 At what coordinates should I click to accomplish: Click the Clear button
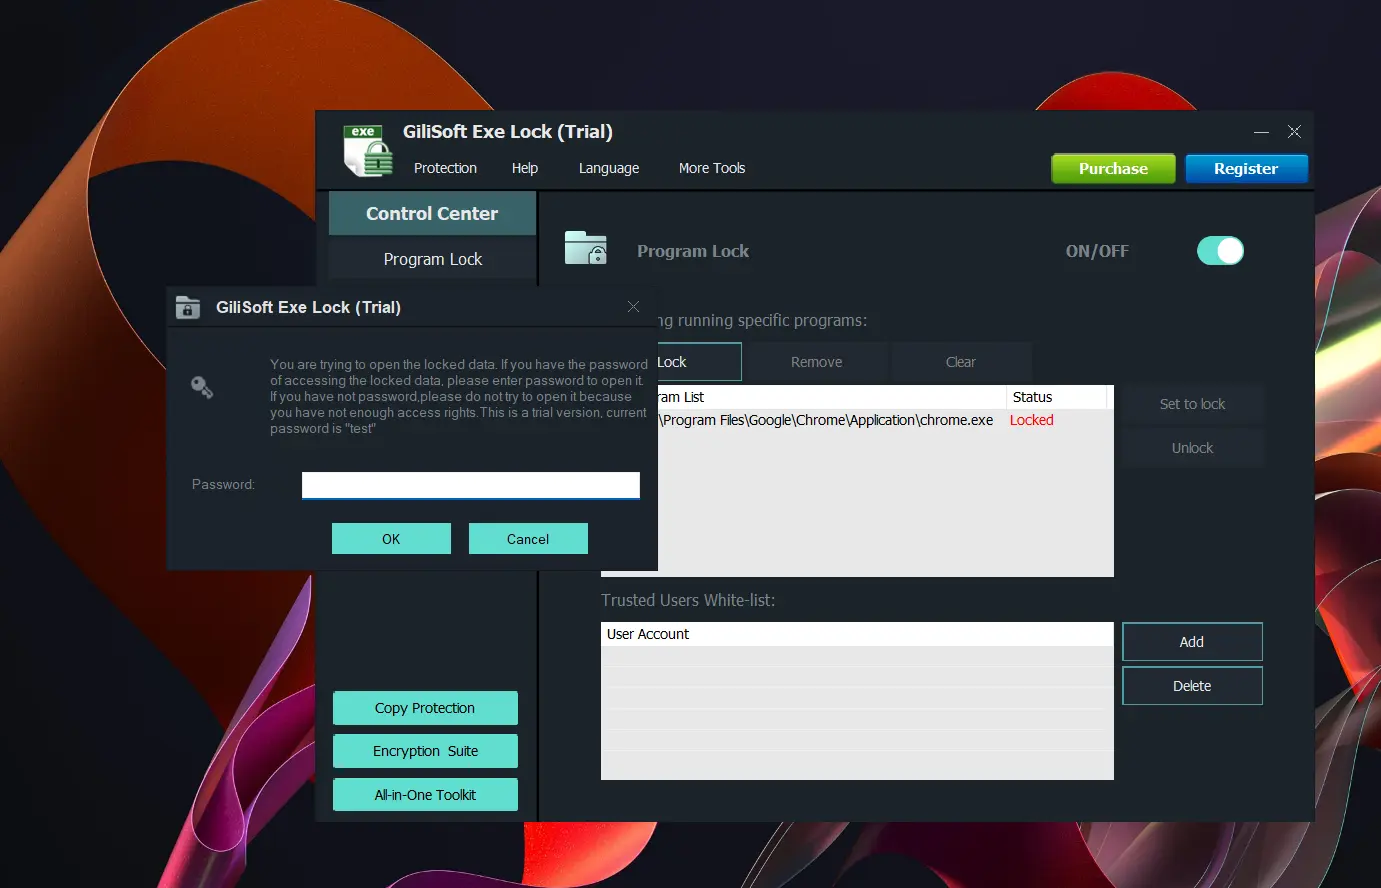961,362
